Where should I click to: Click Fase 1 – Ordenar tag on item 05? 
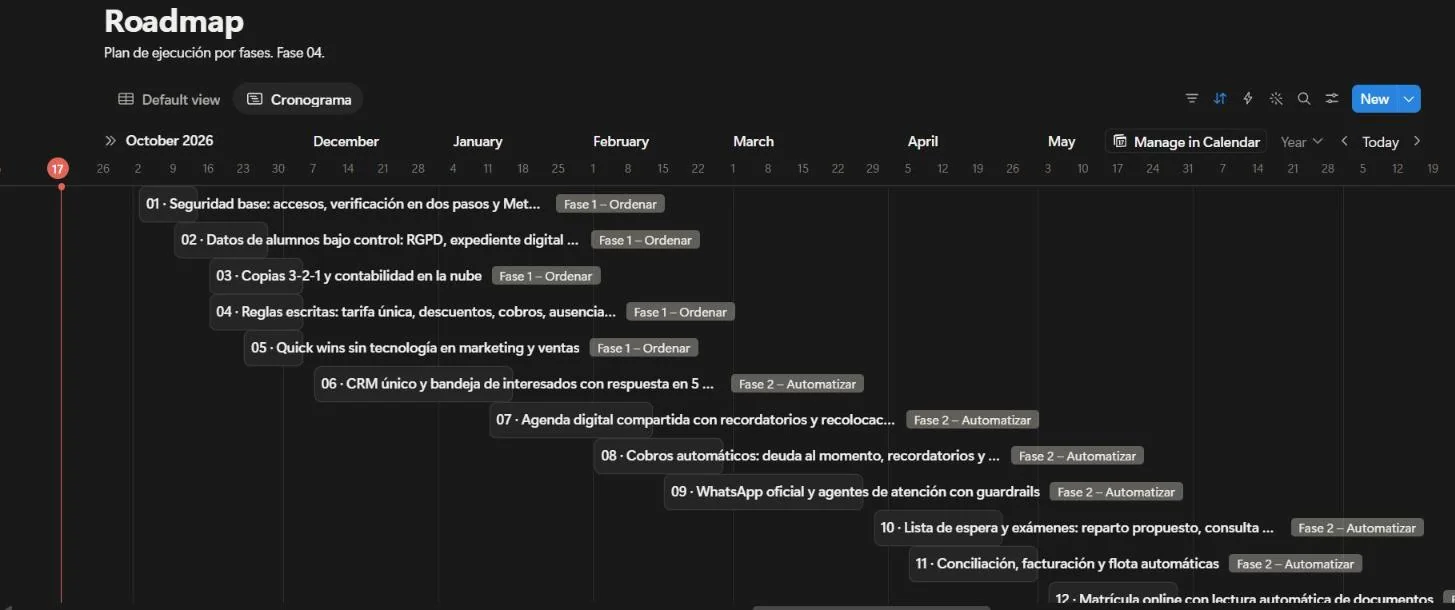(644, 348)
